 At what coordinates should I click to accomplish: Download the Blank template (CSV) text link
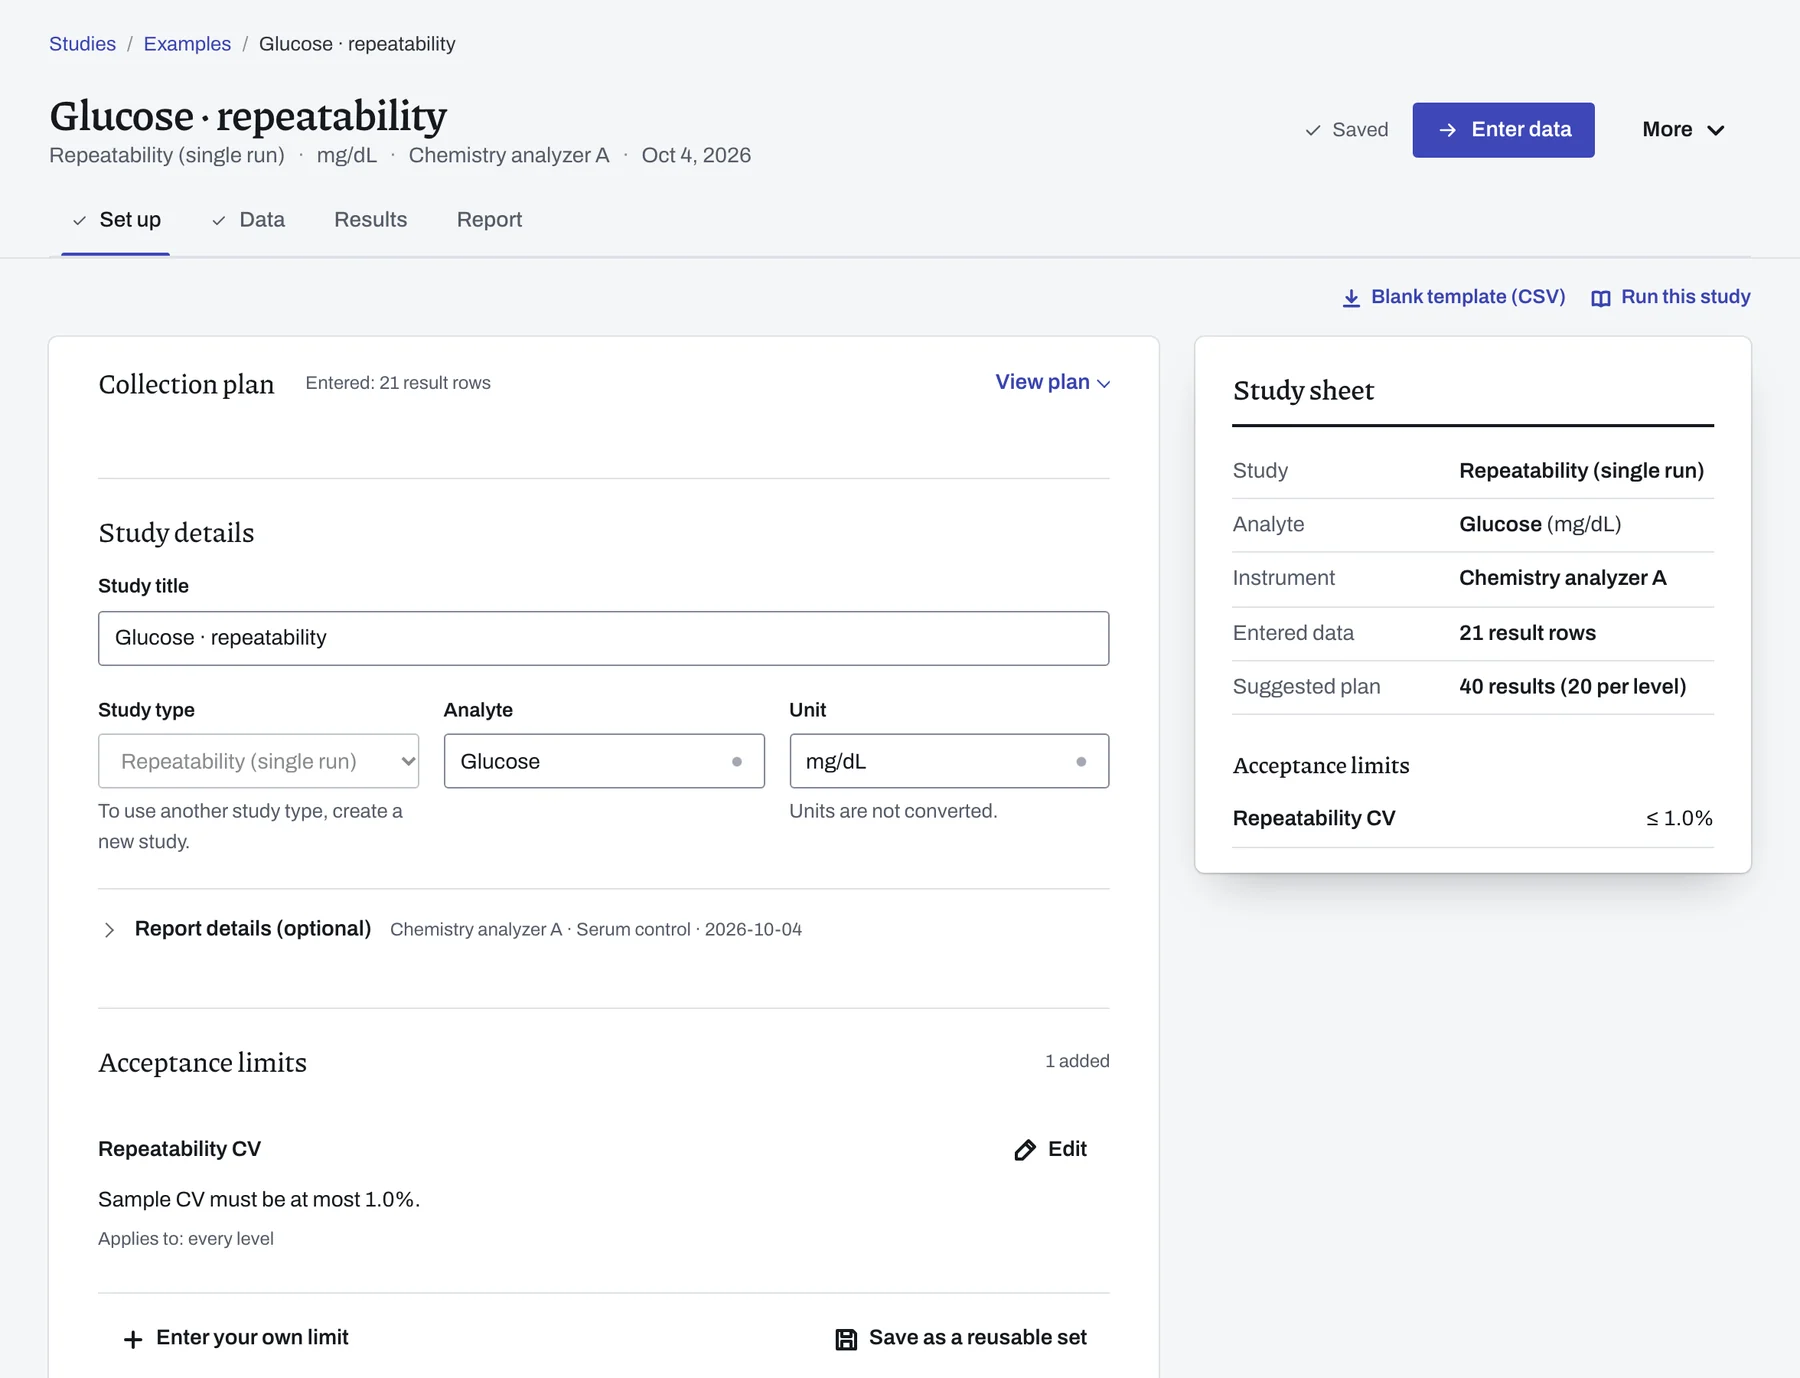pyautogui.click(x=1468, y=297)
